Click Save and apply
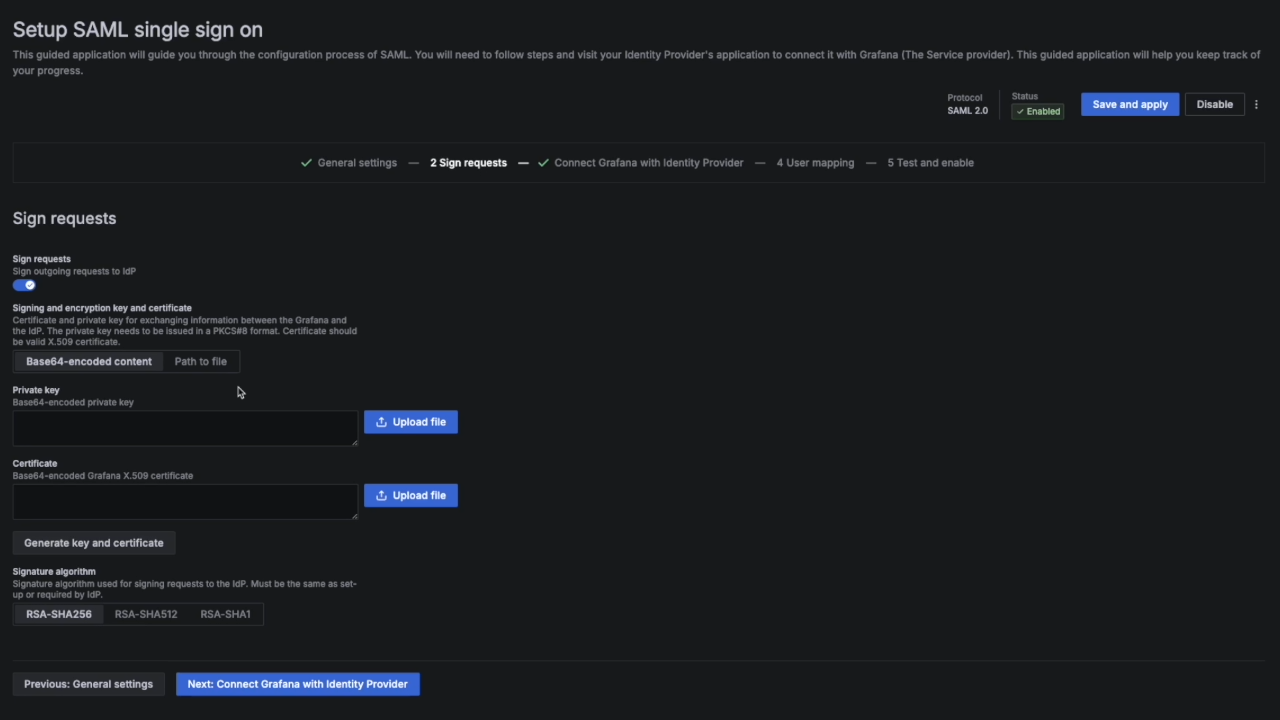The image size is (1280, 720). pos(1130,104)
